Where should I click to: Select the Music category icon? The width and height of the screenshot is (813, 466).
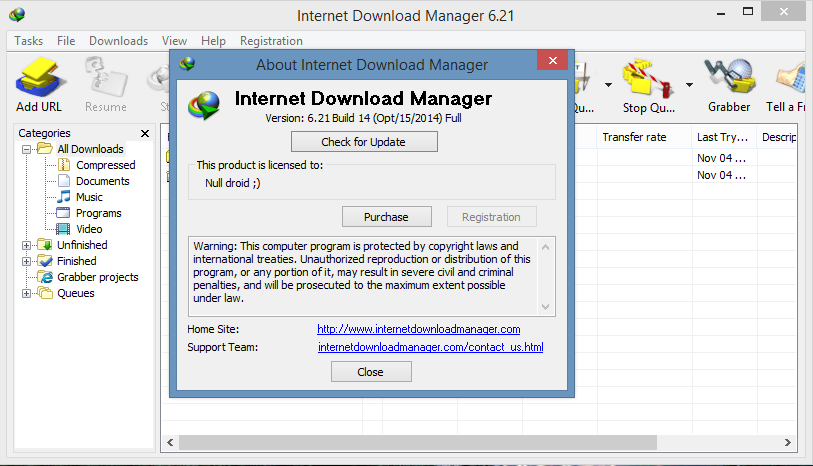(x=64, y=197)
